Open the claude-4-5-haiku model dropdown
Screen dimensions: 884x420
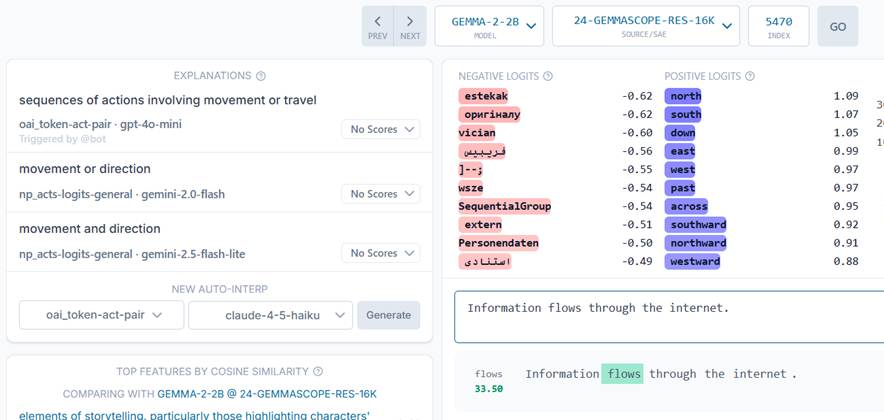coord(270,315)
